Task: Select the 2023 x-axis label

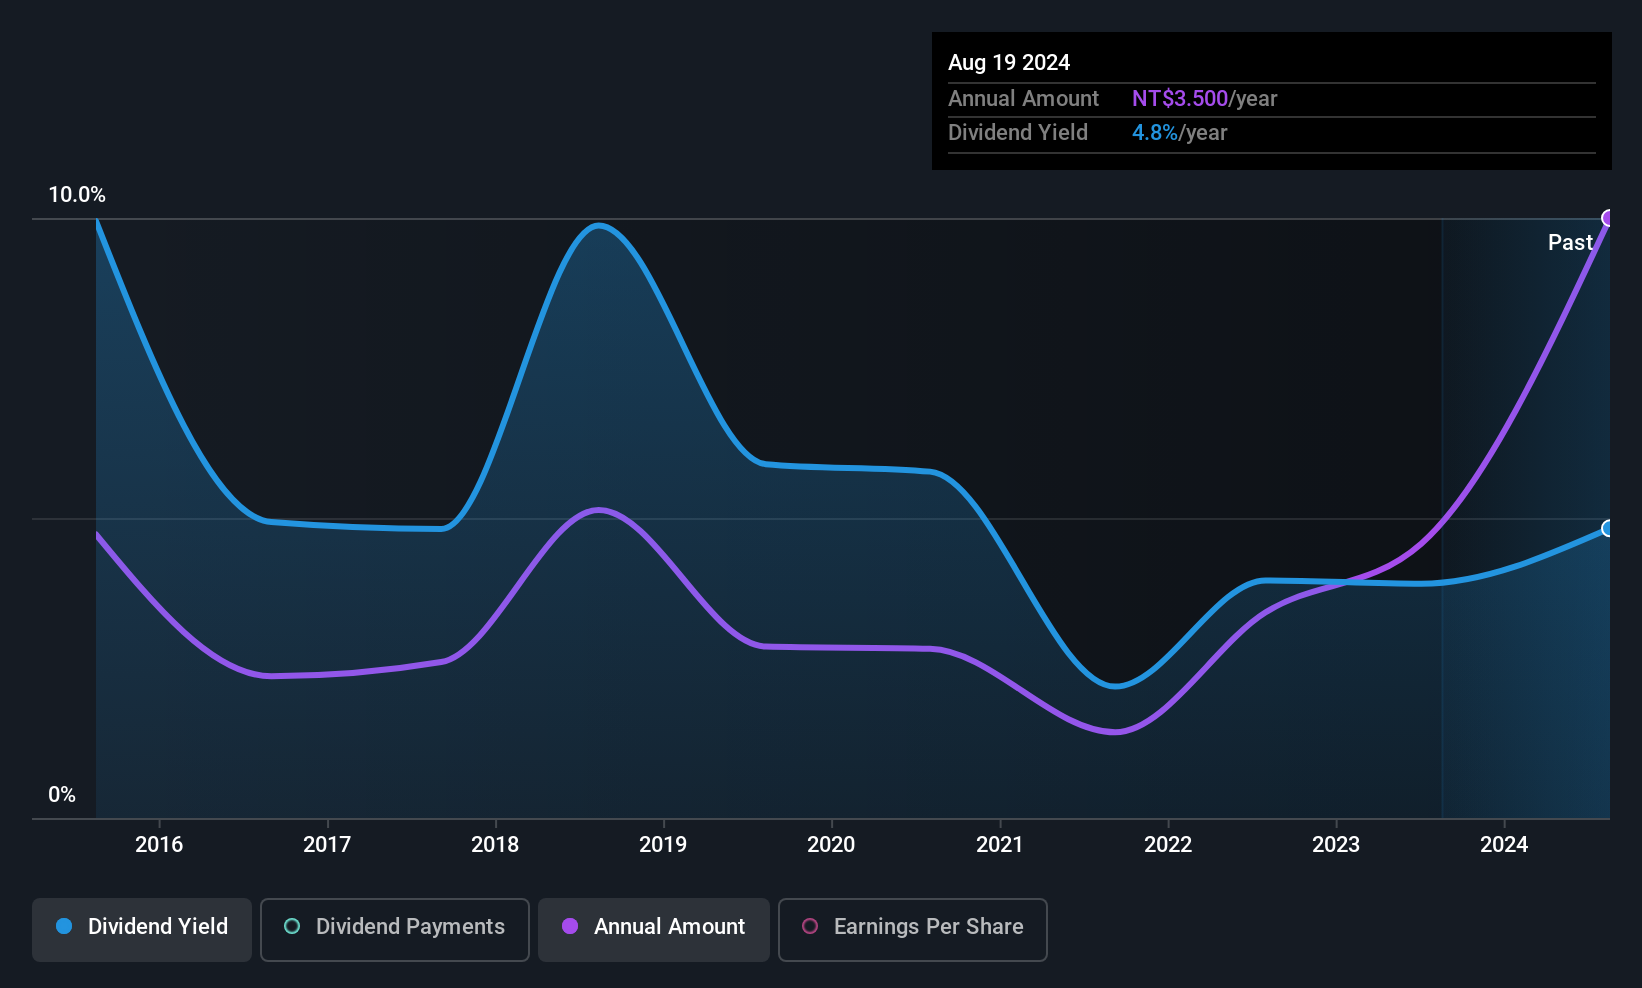Action: (x=1336, y=845)
